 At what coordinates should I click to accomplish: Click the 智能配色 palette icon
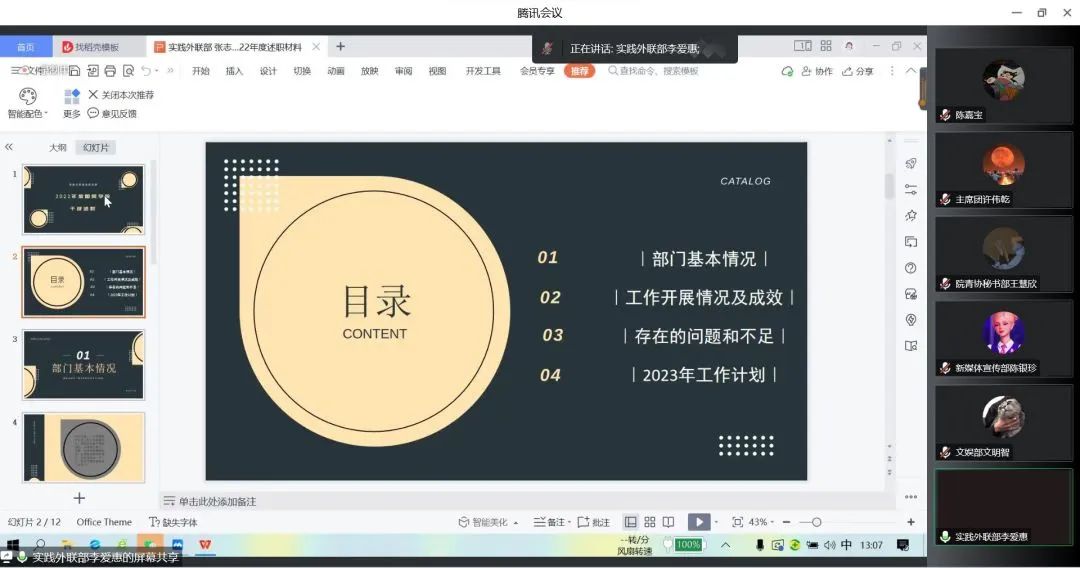(x=27, y=96)
